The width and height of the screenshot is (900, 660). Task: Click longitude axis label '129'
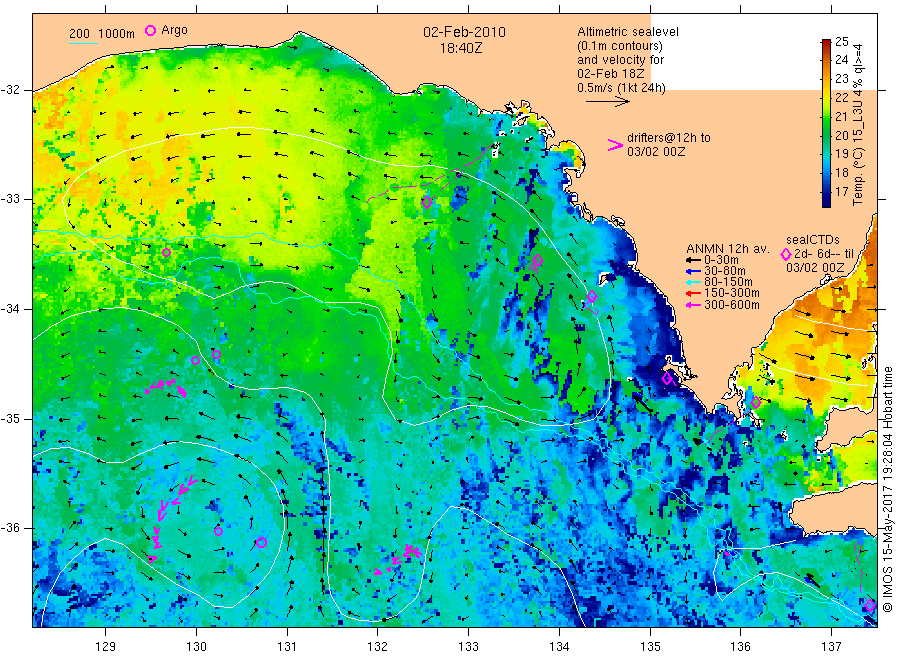click(106, 647)
